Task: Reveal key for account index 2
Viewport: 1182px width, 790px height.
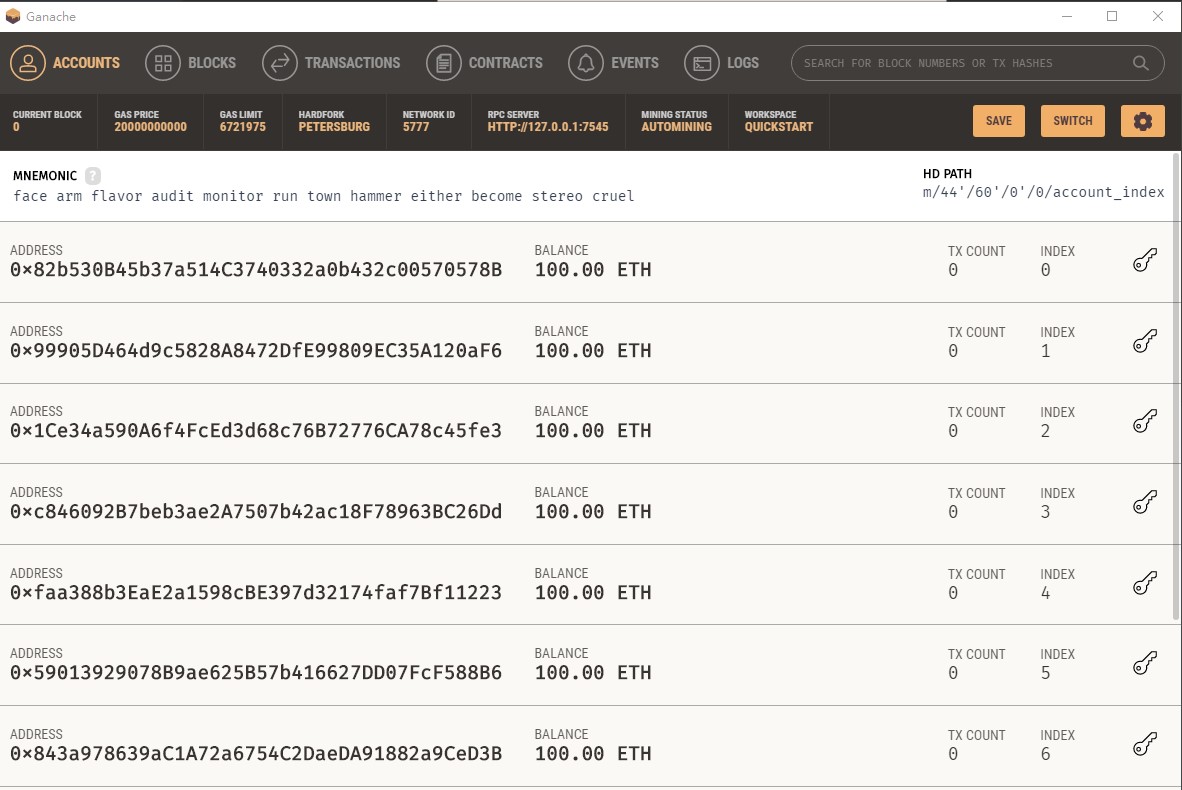Action: pos(1144,422)
